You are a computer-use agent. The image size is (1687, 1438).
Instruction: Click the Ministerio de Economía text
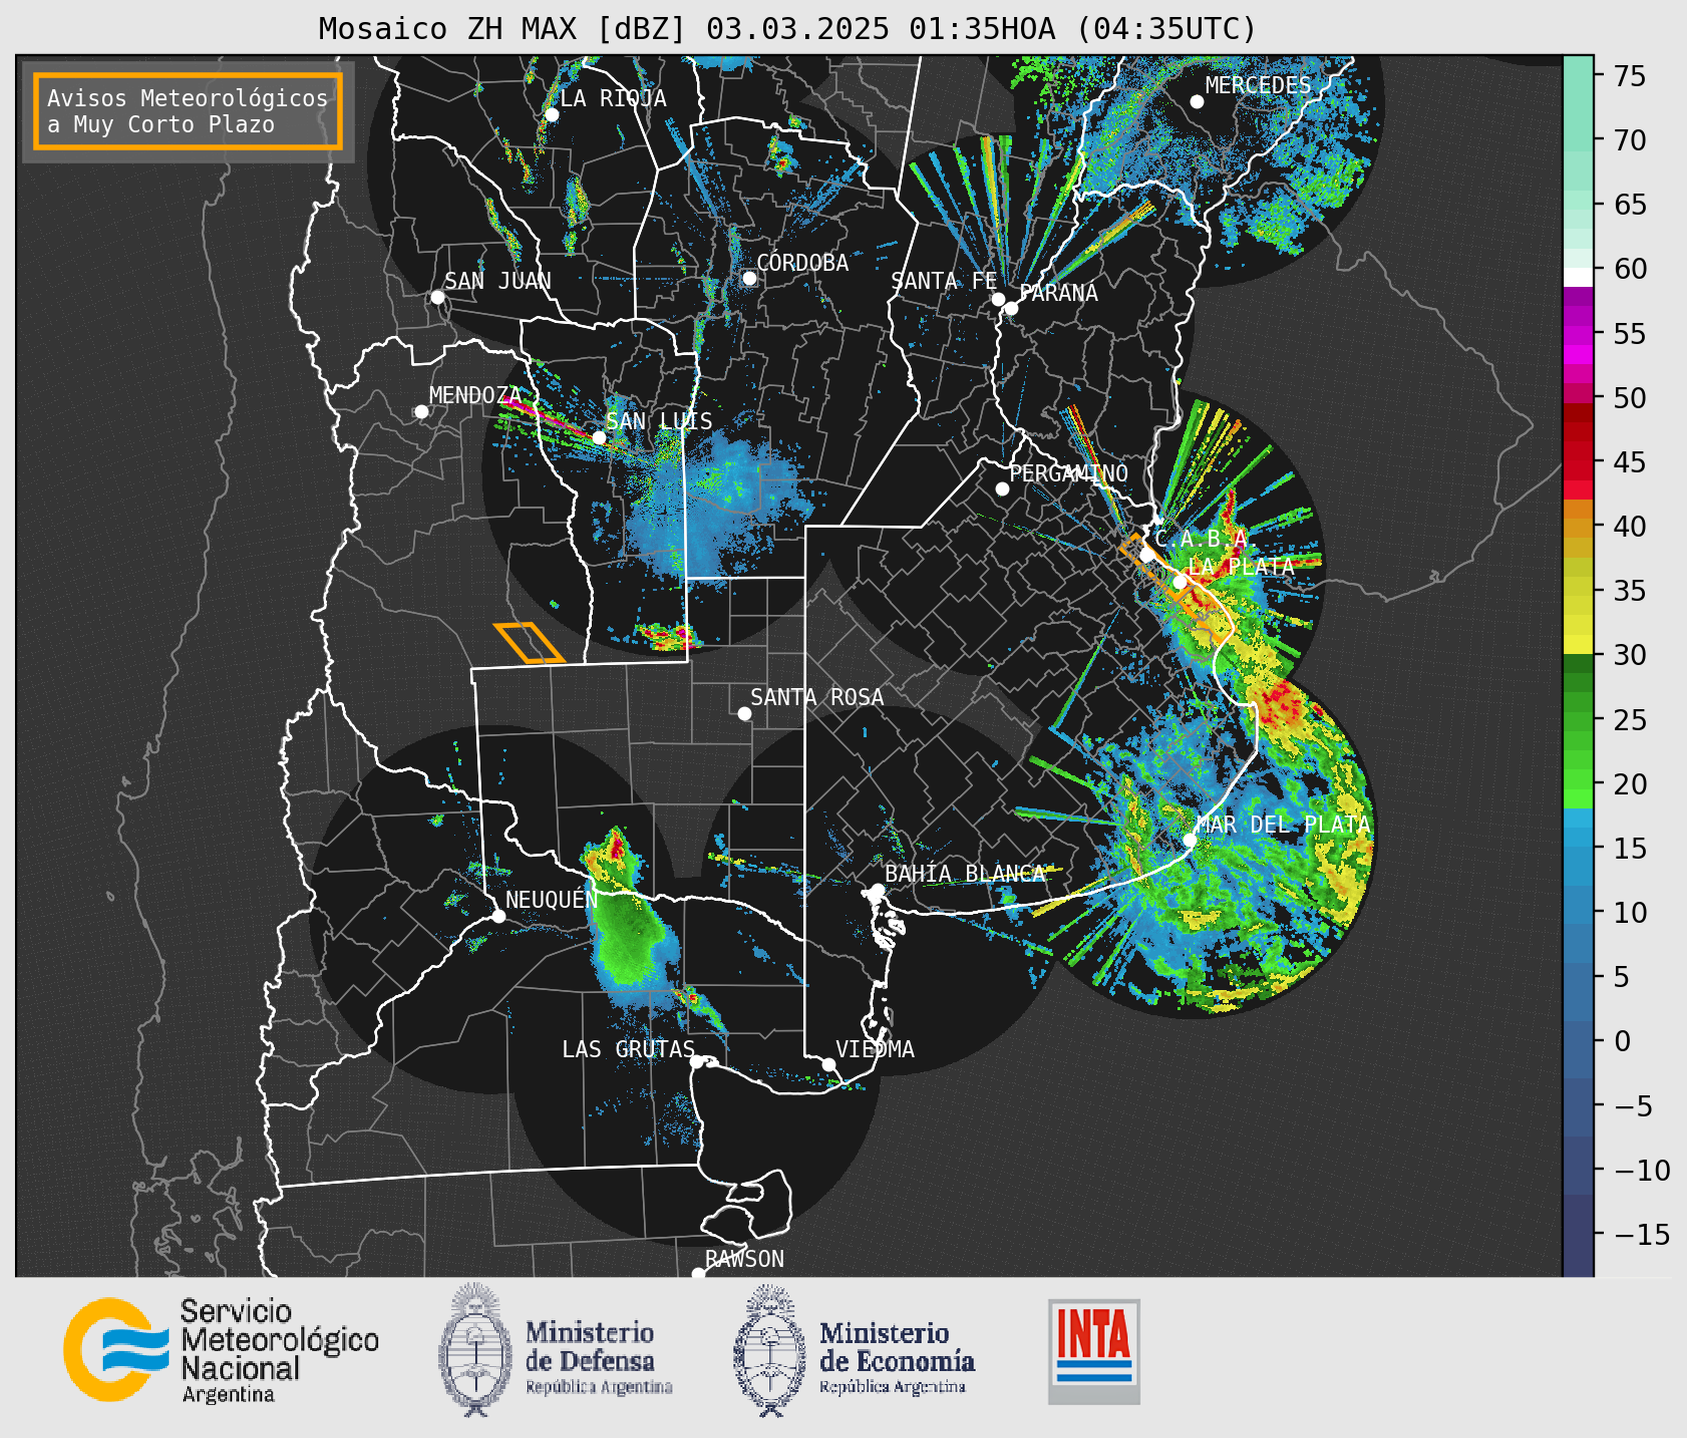(x=896, y=1356)
